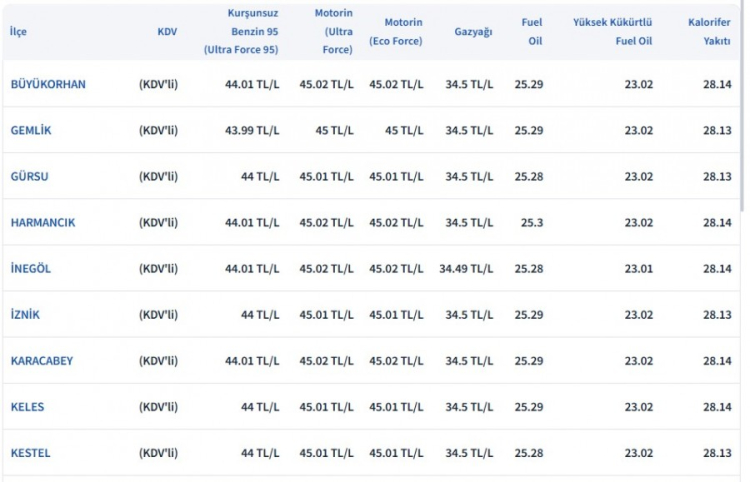Click the Kalorifer Yakıtı column header
The height and width of the screenshot is (482, 750).
pos(709,32)
